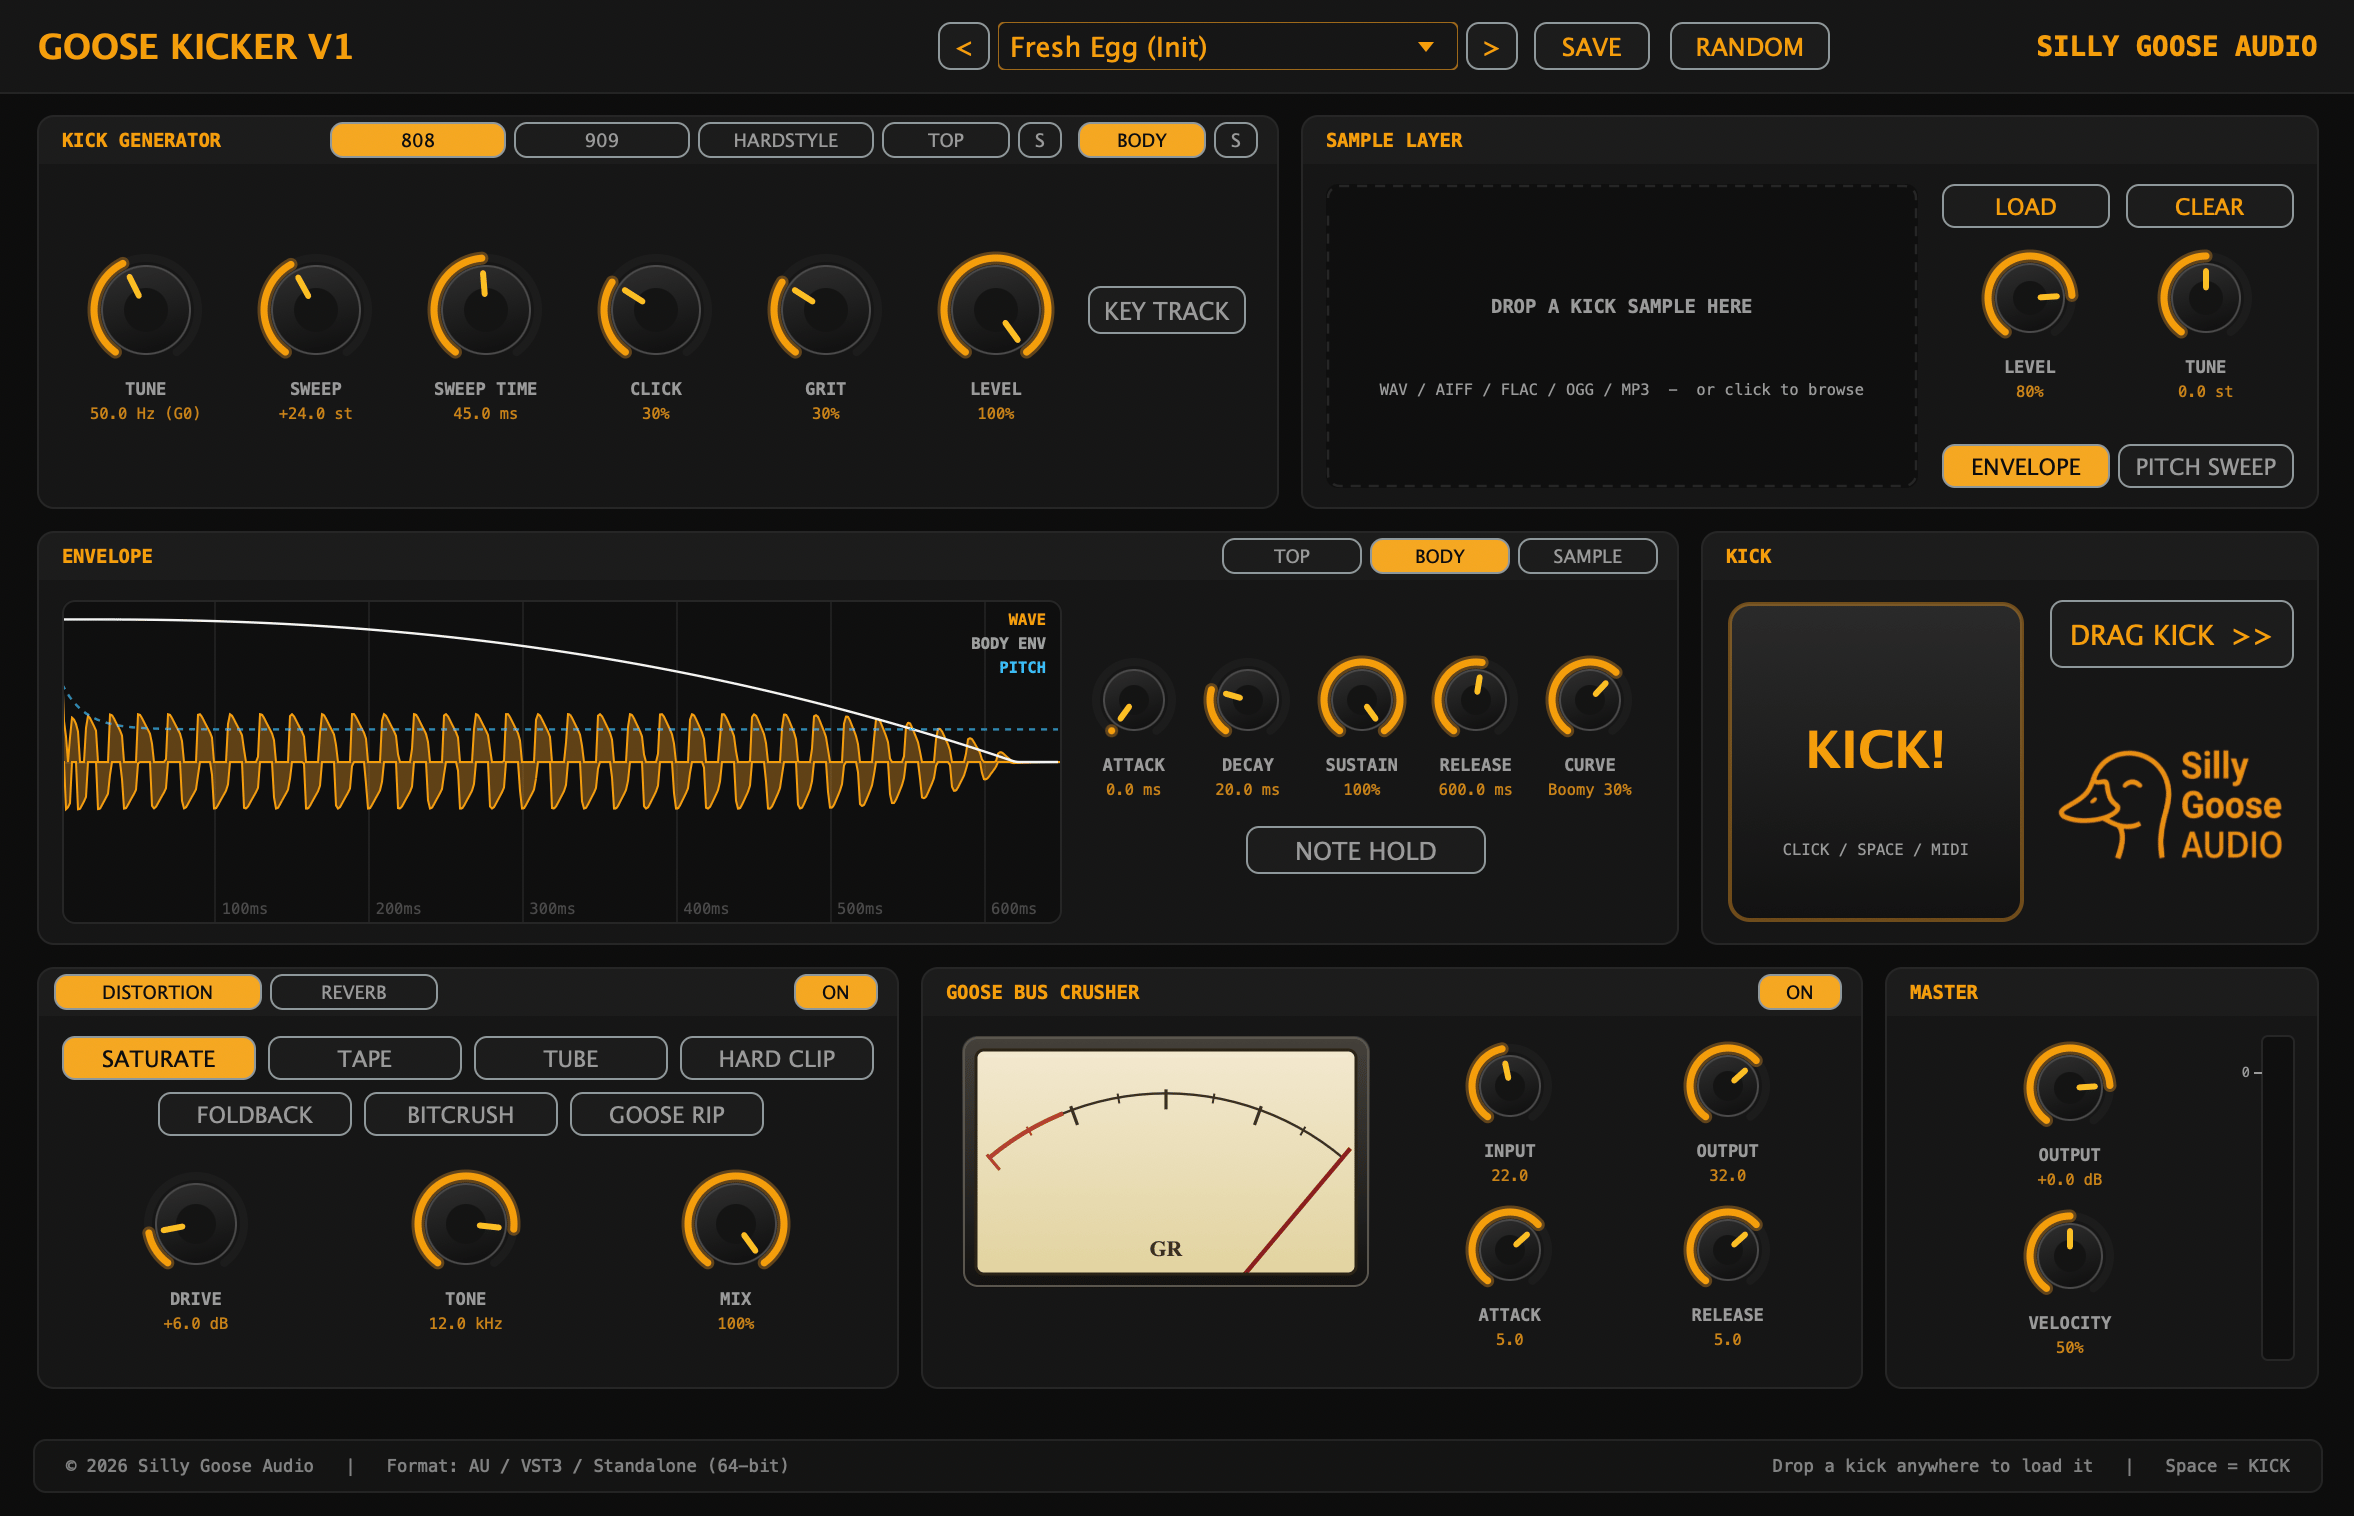Solo the TOP layer with S button
This screenshot has width=2354, height=1516.
pos(1040,140)
